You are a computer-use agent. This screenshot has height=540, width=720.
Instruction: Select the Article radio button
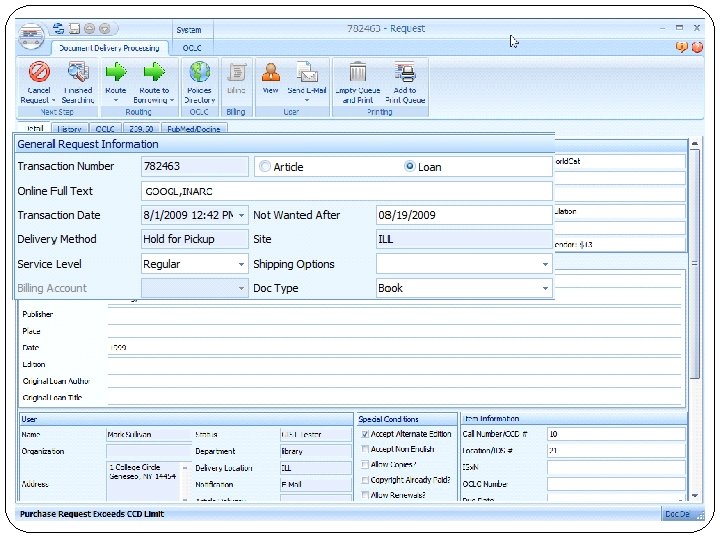tap(265, 167)
